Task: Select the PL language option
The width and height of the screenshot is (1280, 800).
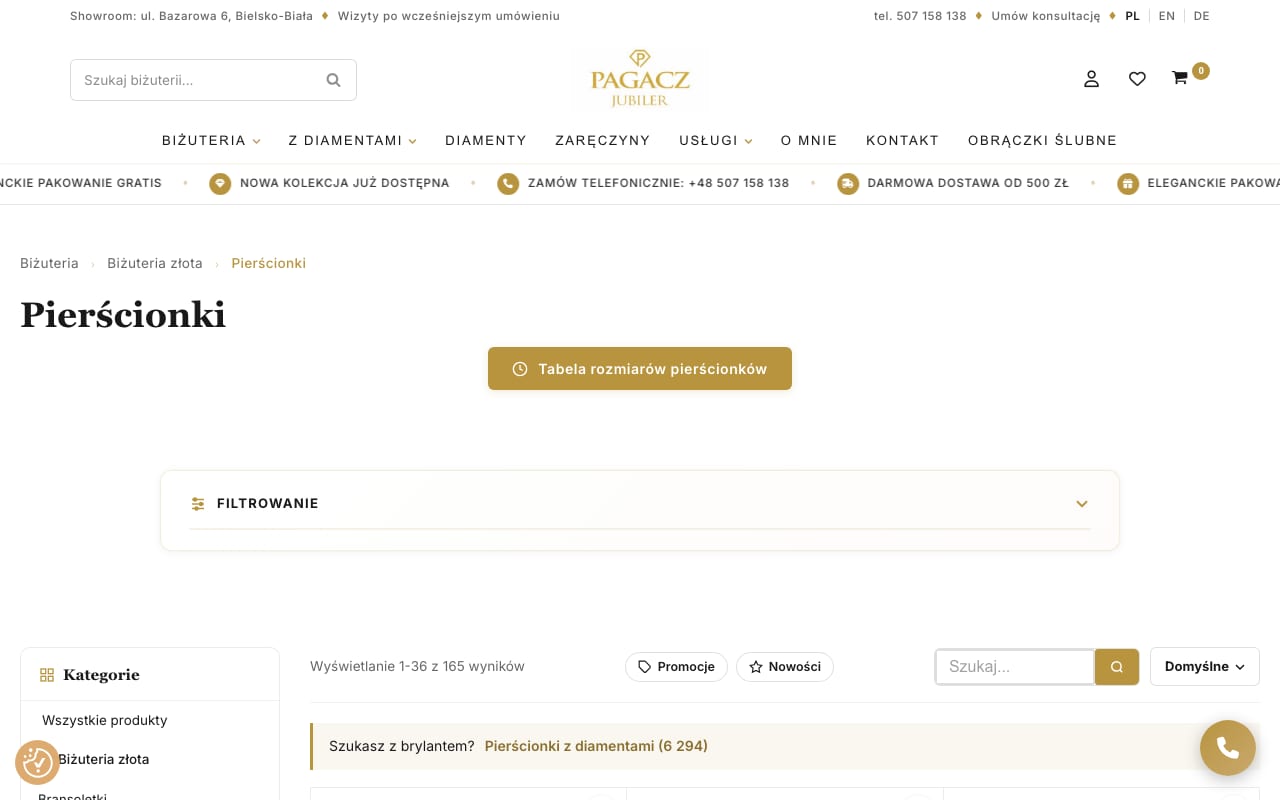Action: click(1132, 16)
